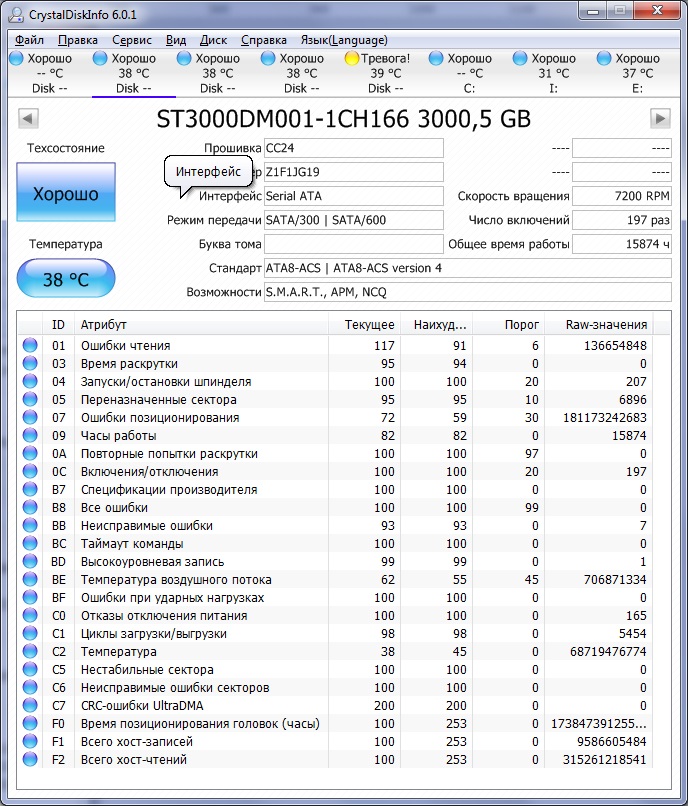Open the Файл menu
688x806 pixels.
[29, 40]
